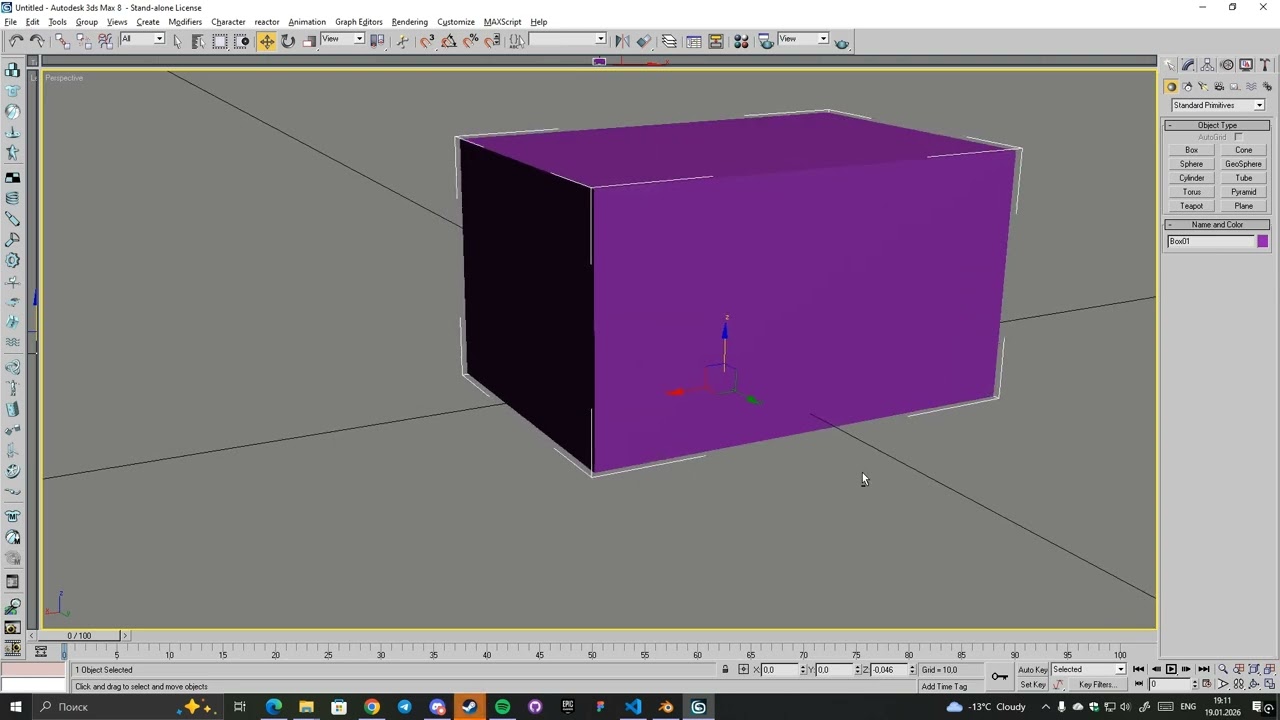
Task: Open the Graph Editors menu
Action: point(359,22)
